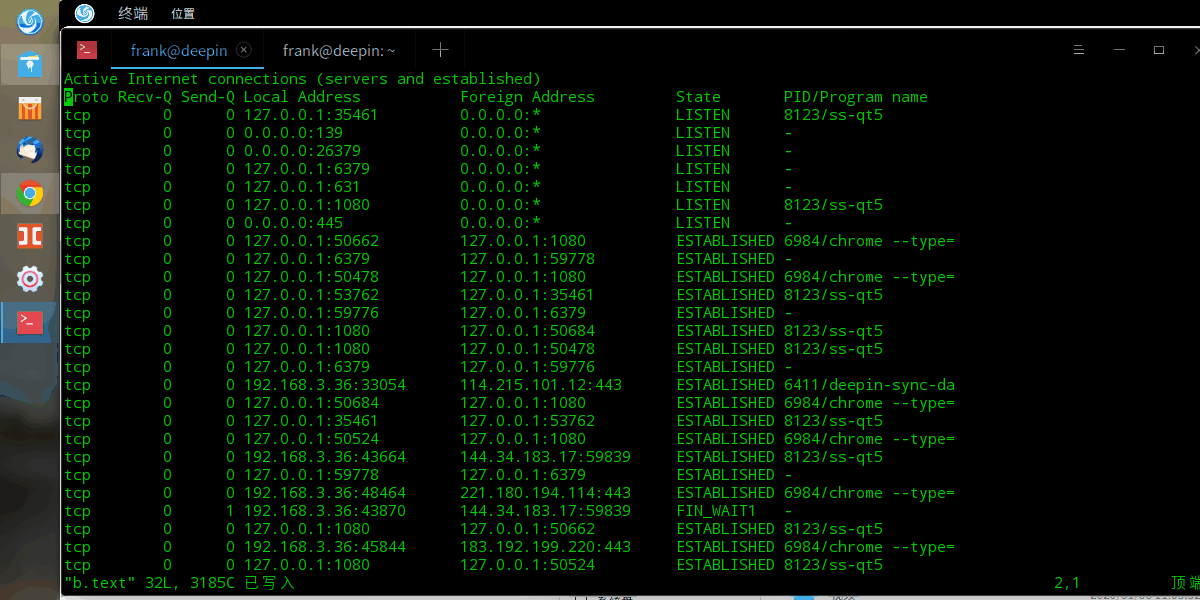Image resolution: width=1200 pixels, height=600 pixels.
Task: Launch the orange shopping basket dock app
Action: (x=30, y=108)
